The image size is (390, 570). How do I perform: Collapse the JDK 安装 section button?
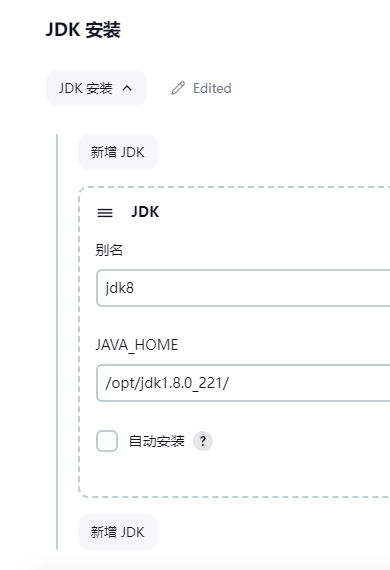point(96,88)
